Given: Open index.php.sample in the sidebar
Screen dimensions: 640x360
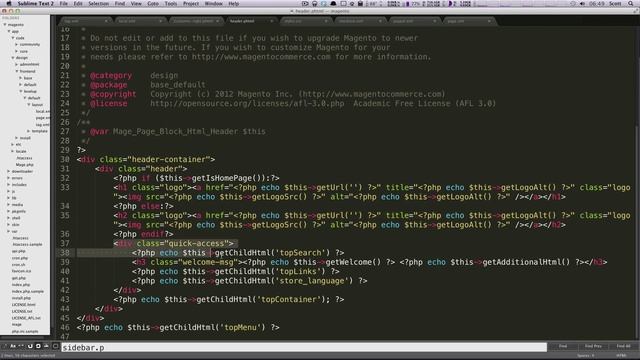Looking at the screenshot, I should [27, 291].
